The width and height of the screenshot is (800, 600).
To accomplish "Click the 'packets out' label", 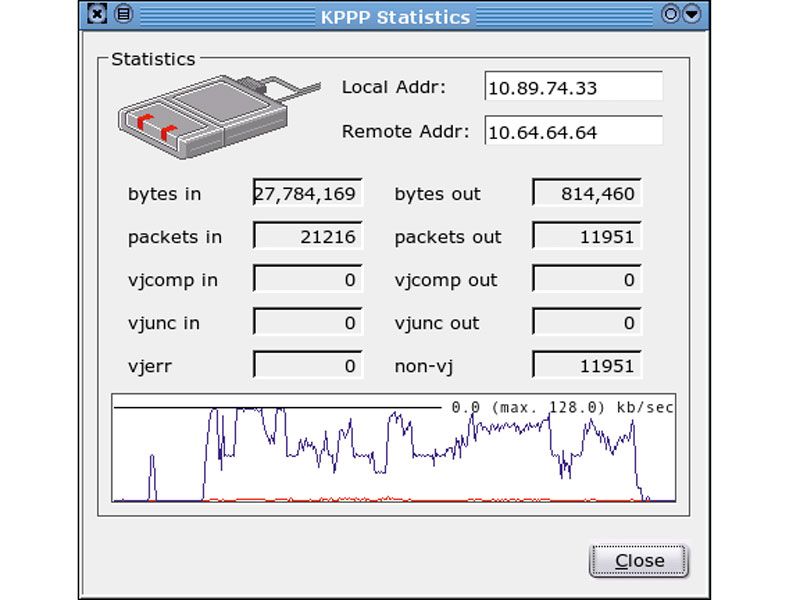I will point(448,238).
